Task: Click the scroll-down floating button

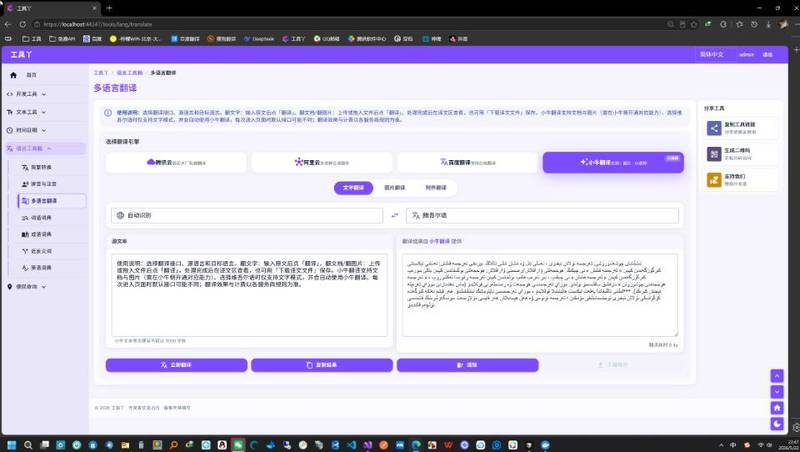Action: click(777, 392)
